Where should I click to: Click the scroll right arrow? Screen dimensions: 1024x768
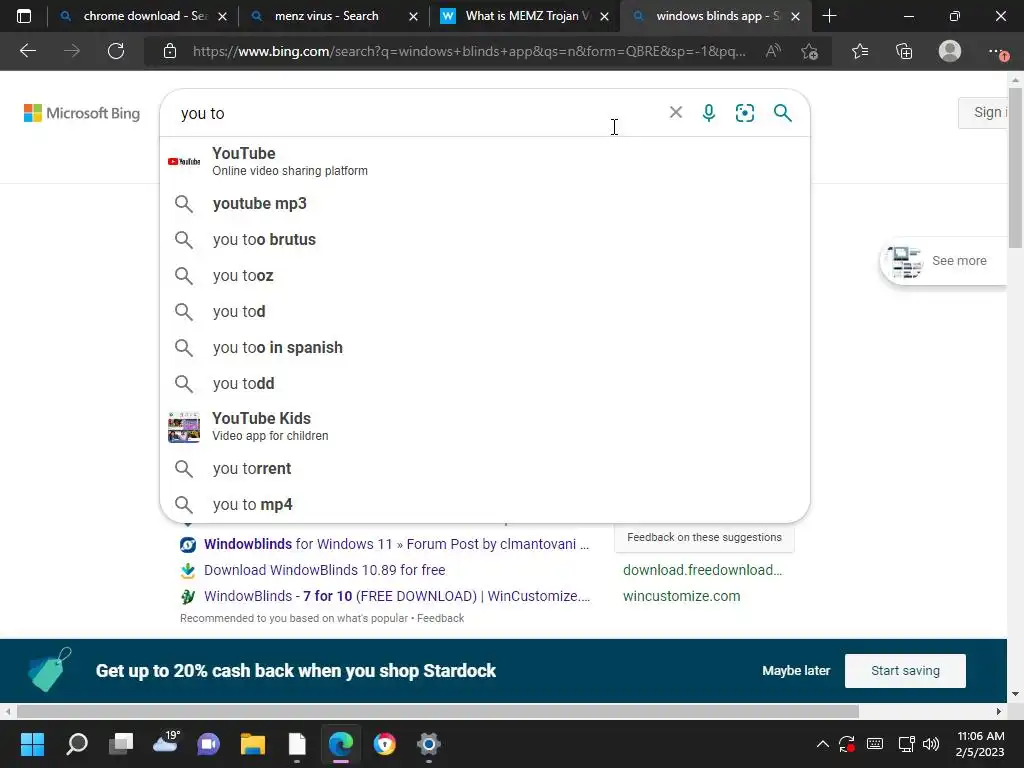tap(999, 711)
